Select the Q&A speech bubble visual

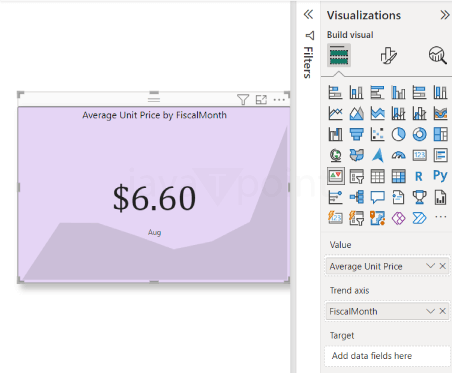pyautogui.click(x=377, y=197)
